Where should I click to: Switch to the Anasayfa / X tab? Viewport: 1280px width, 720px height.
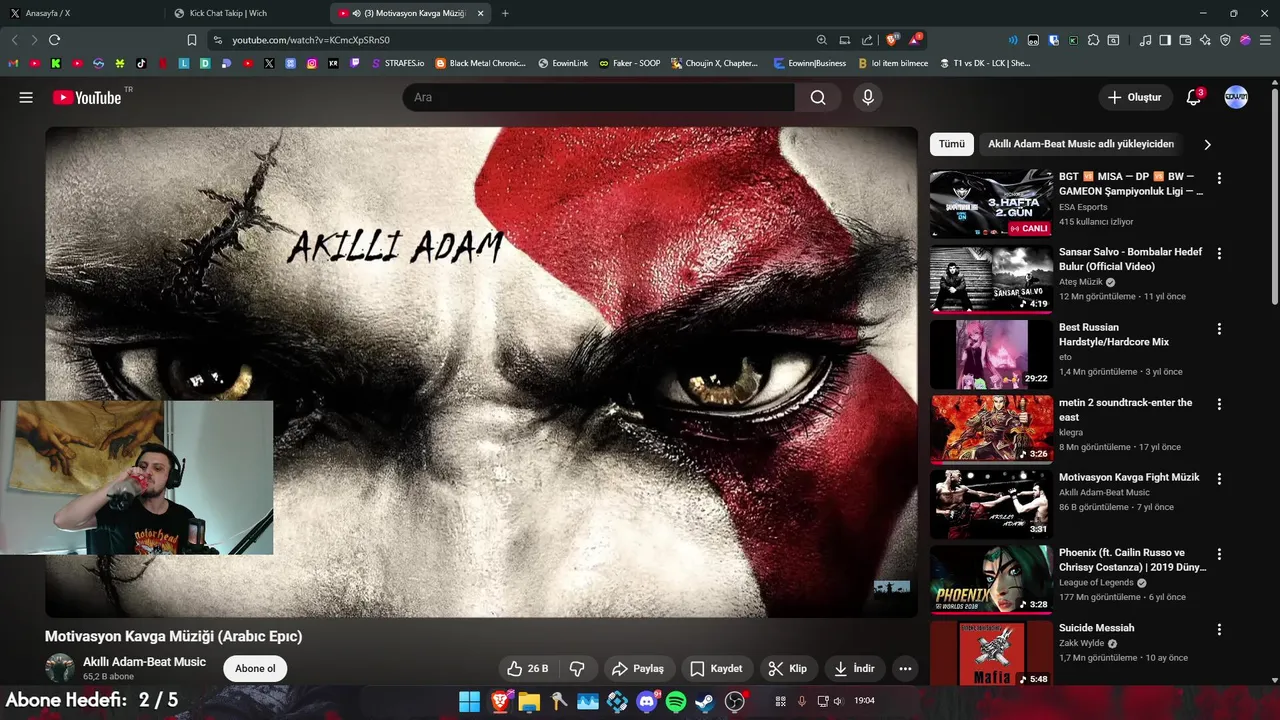[x=80, y=13]
